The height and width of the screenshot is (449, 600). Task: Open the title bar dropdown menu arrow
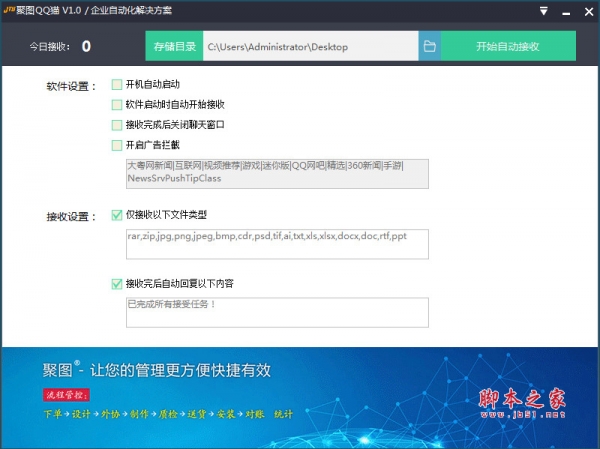542,12
